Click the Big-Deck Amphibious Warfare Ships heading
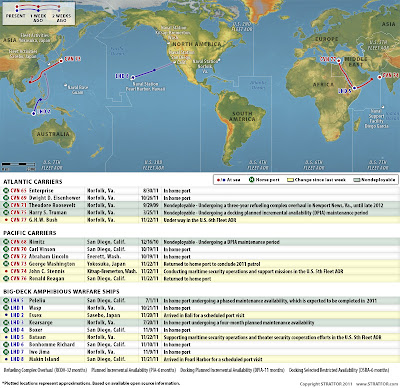400x388 pixels. 61,292
